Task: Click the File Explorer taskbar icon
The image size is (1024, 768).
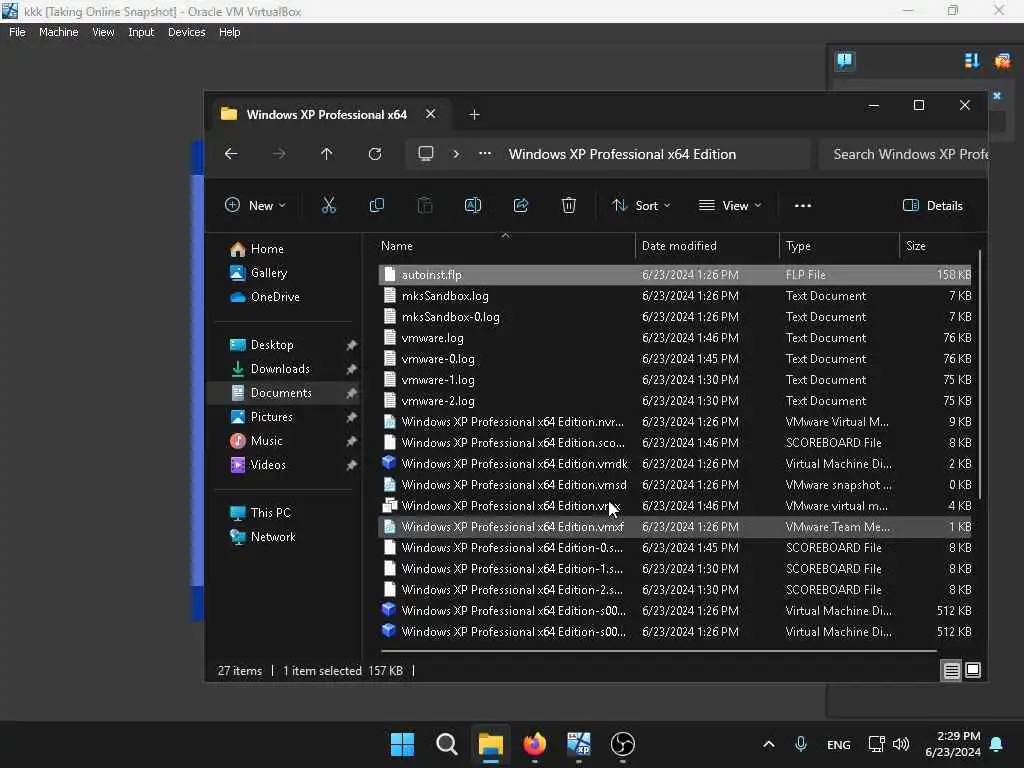Action: 490,744
